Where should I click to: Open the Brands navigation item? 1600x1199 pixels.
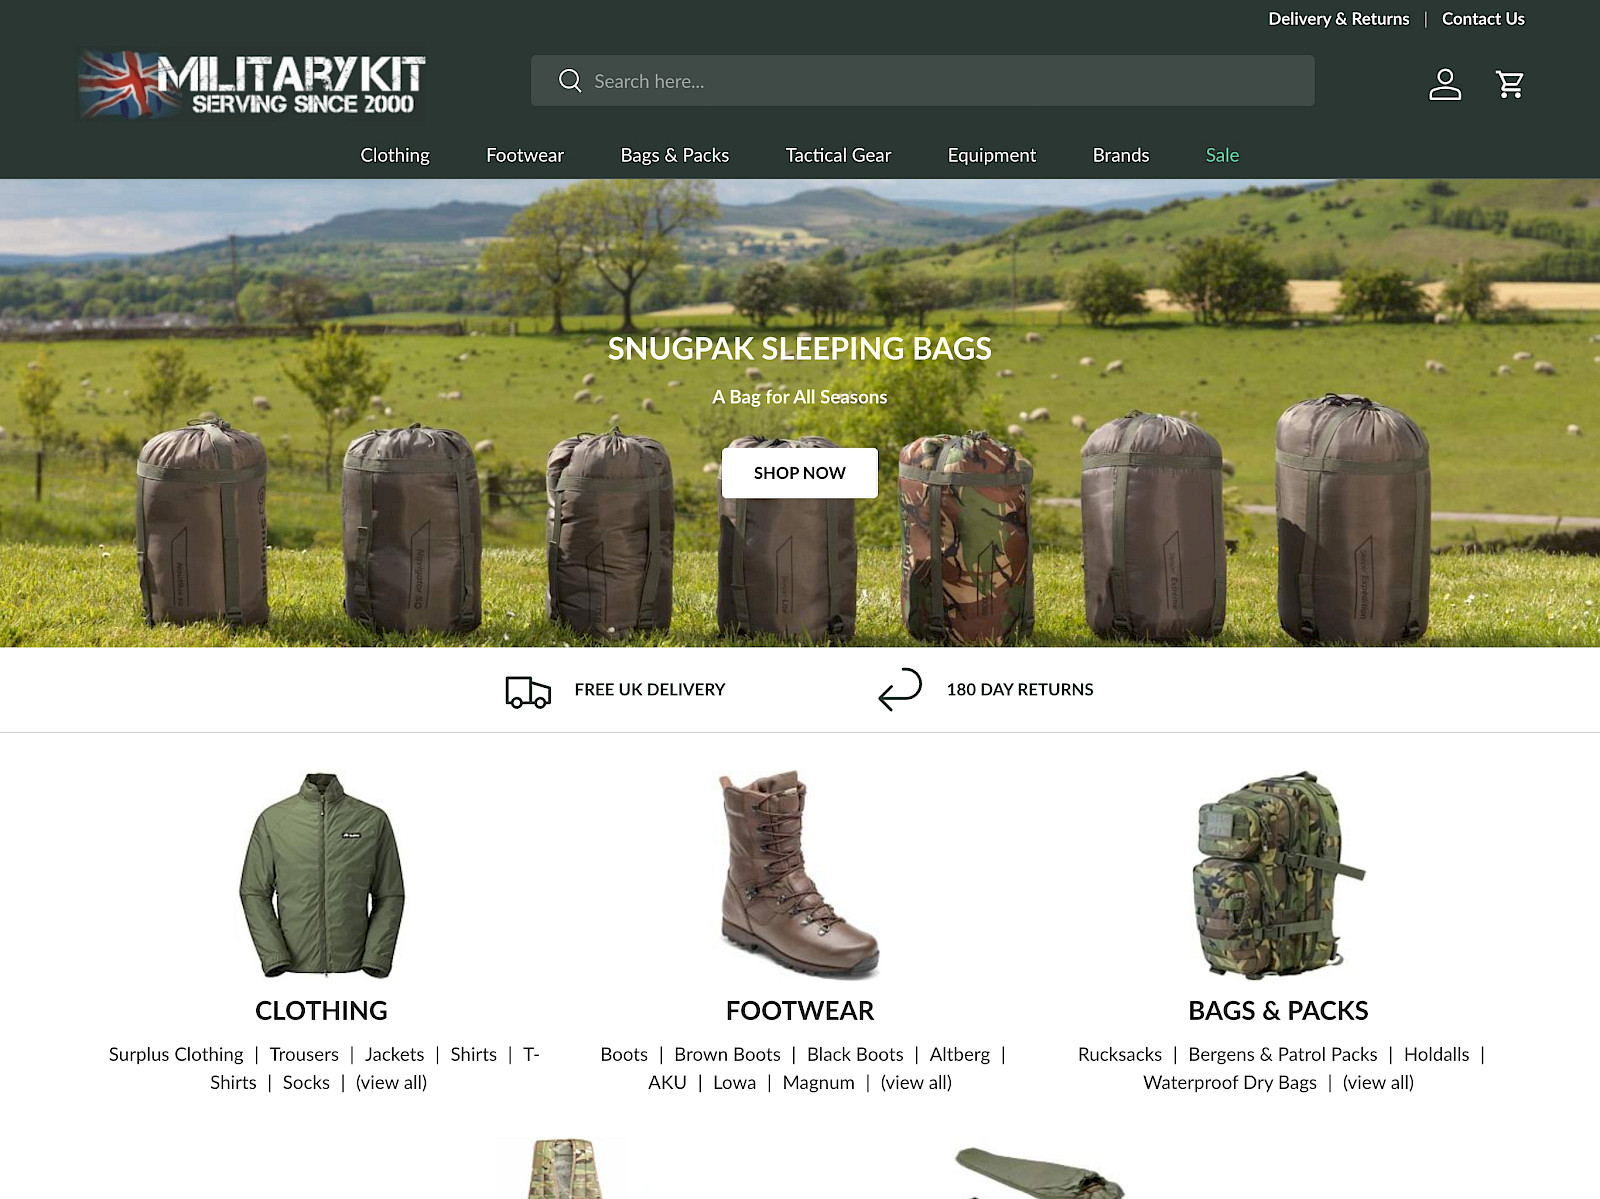point(1120,155)
